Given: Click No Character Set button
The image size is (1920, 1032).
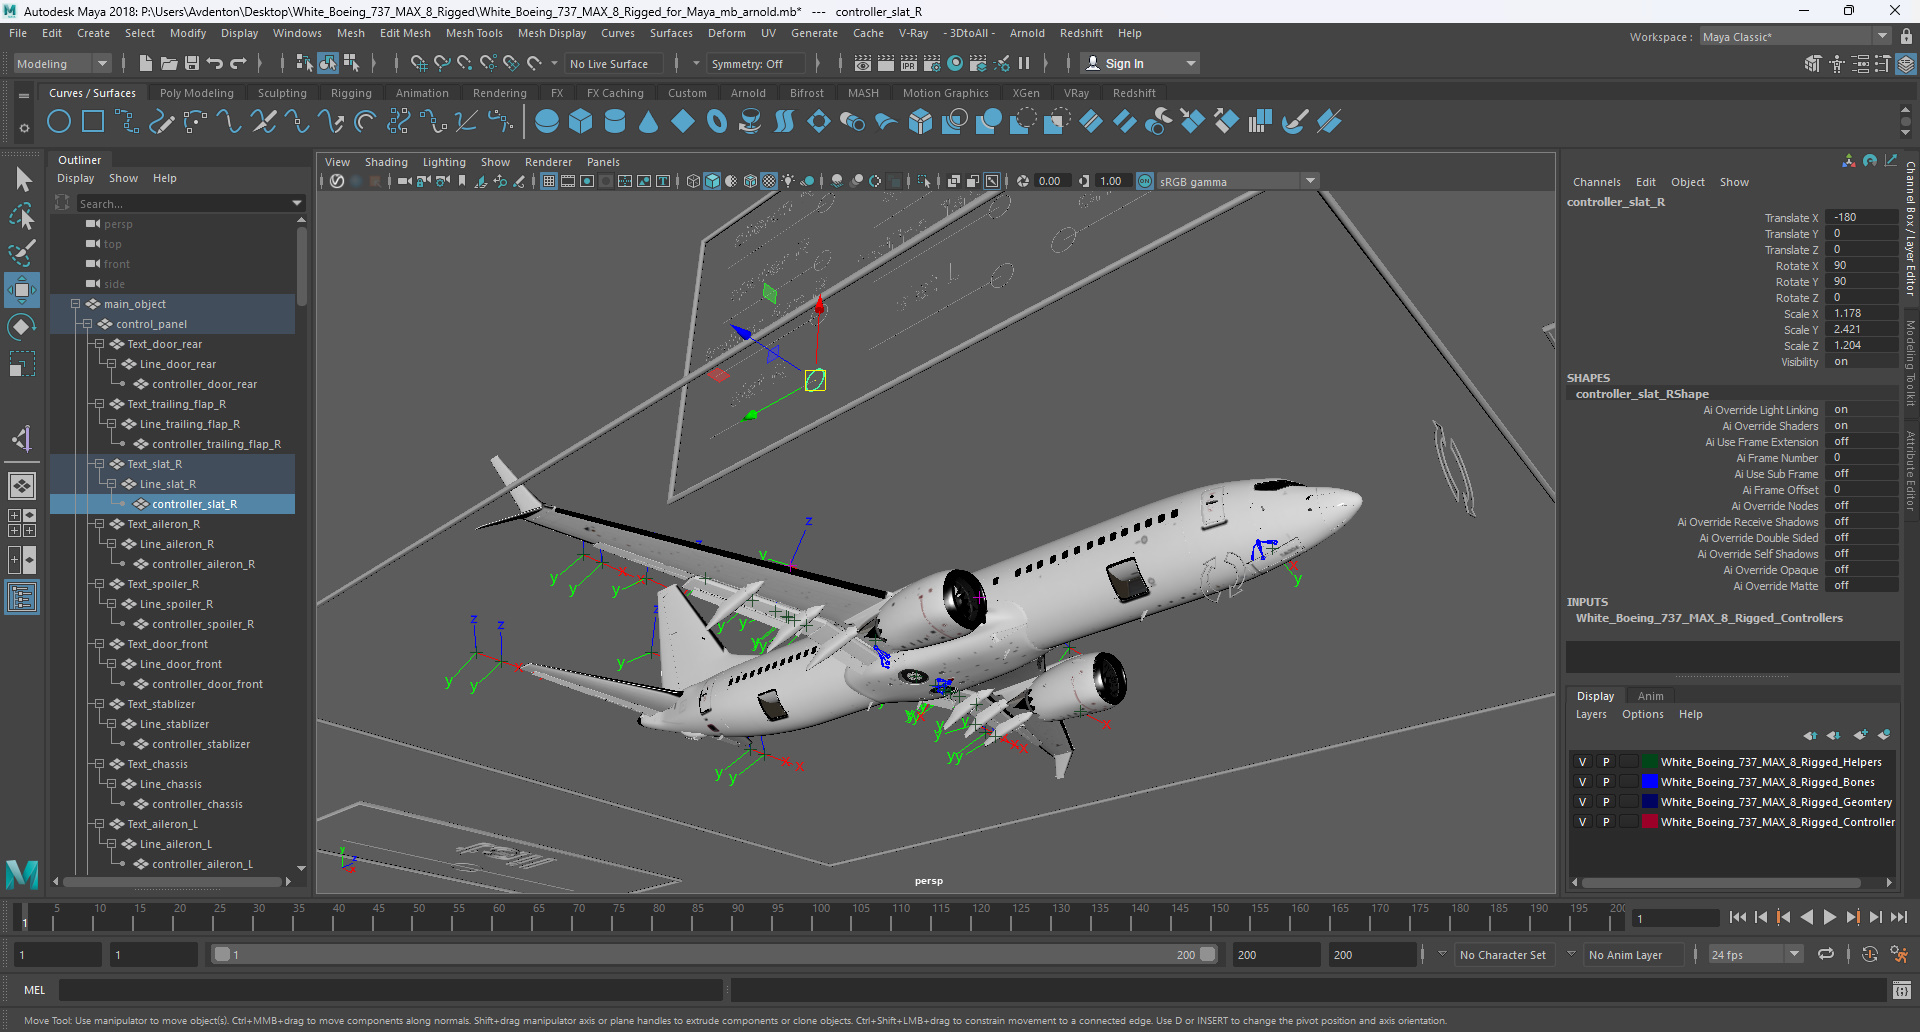Looking at the screenshot, I should tap(1502, 955).
